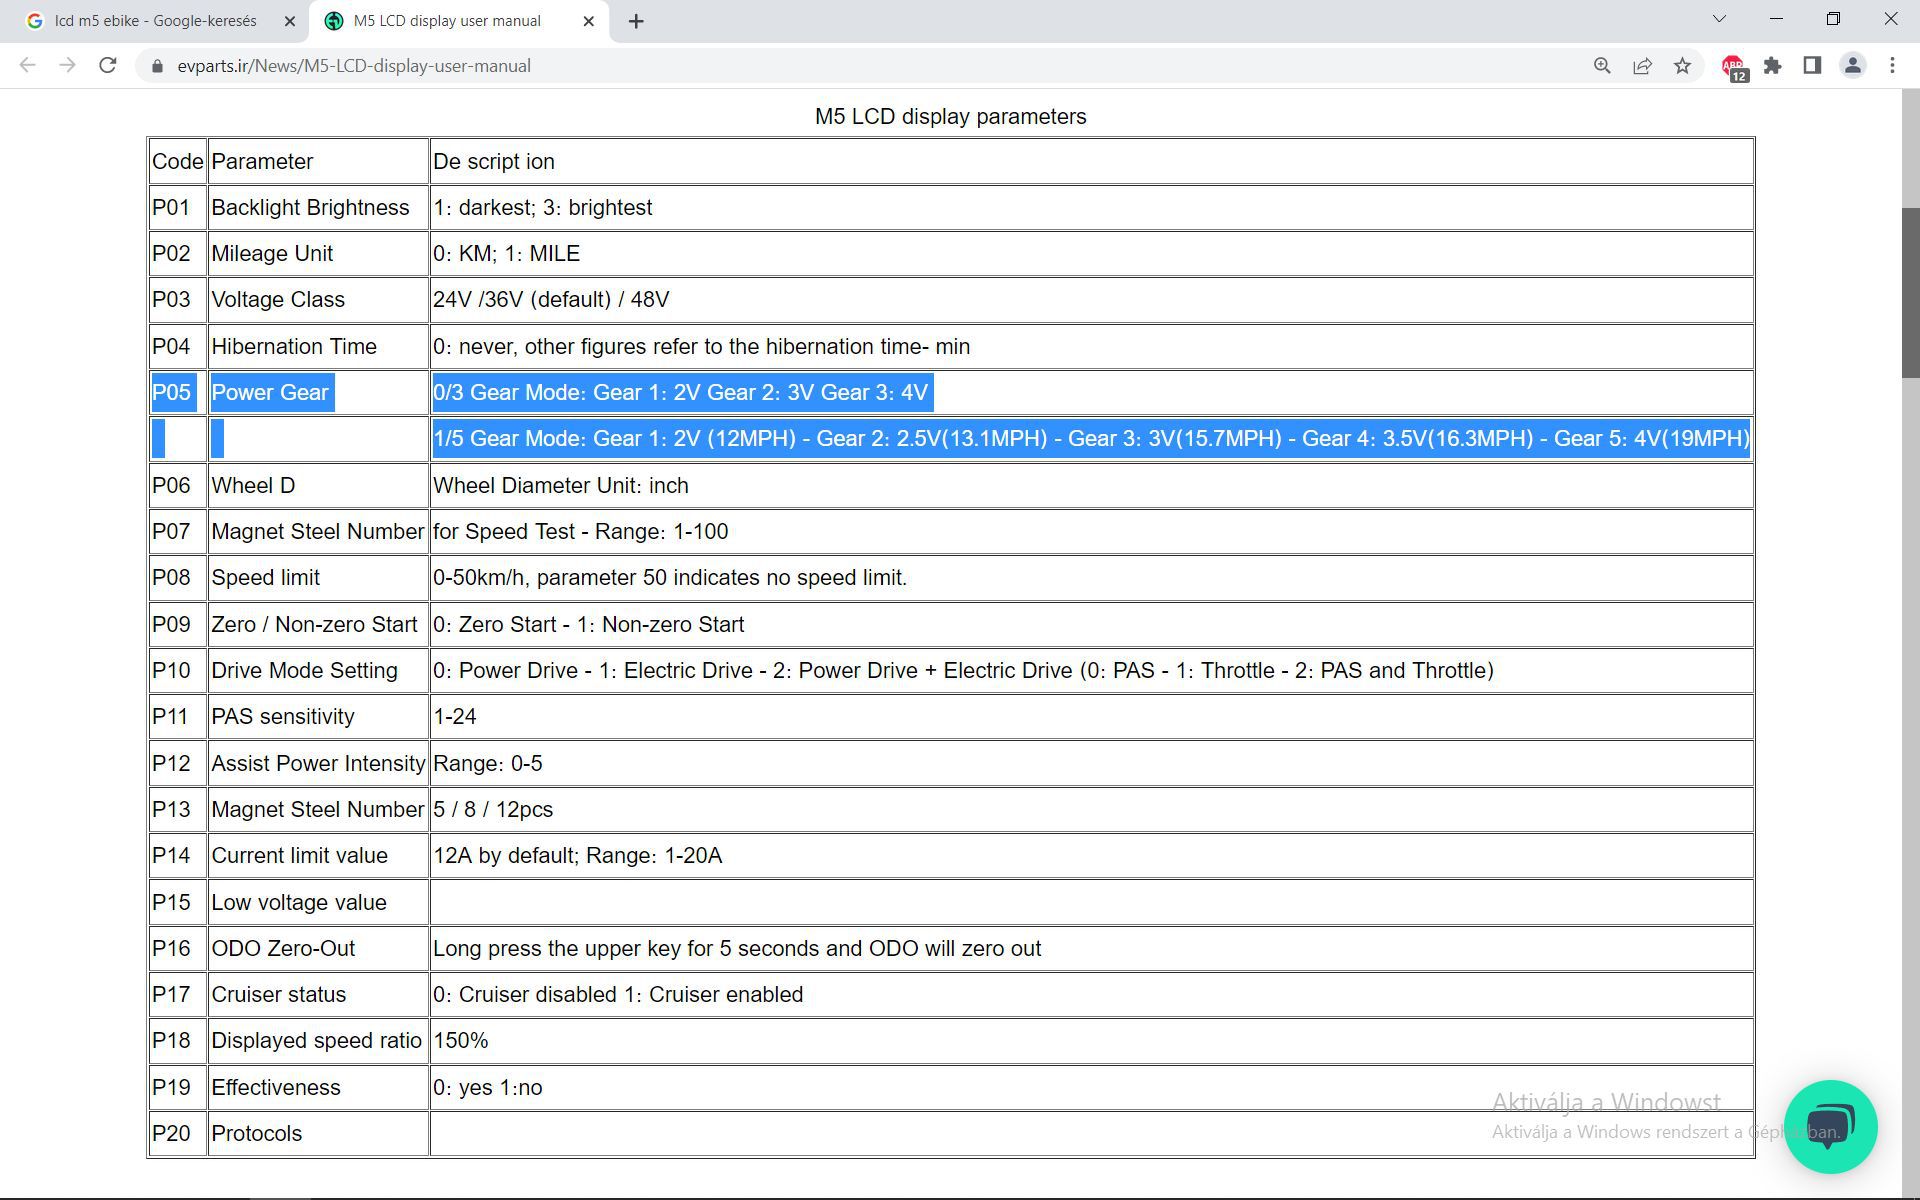
Task: Open the zoom magnifier icon in address bar
Action: [x=1602, y=66]
